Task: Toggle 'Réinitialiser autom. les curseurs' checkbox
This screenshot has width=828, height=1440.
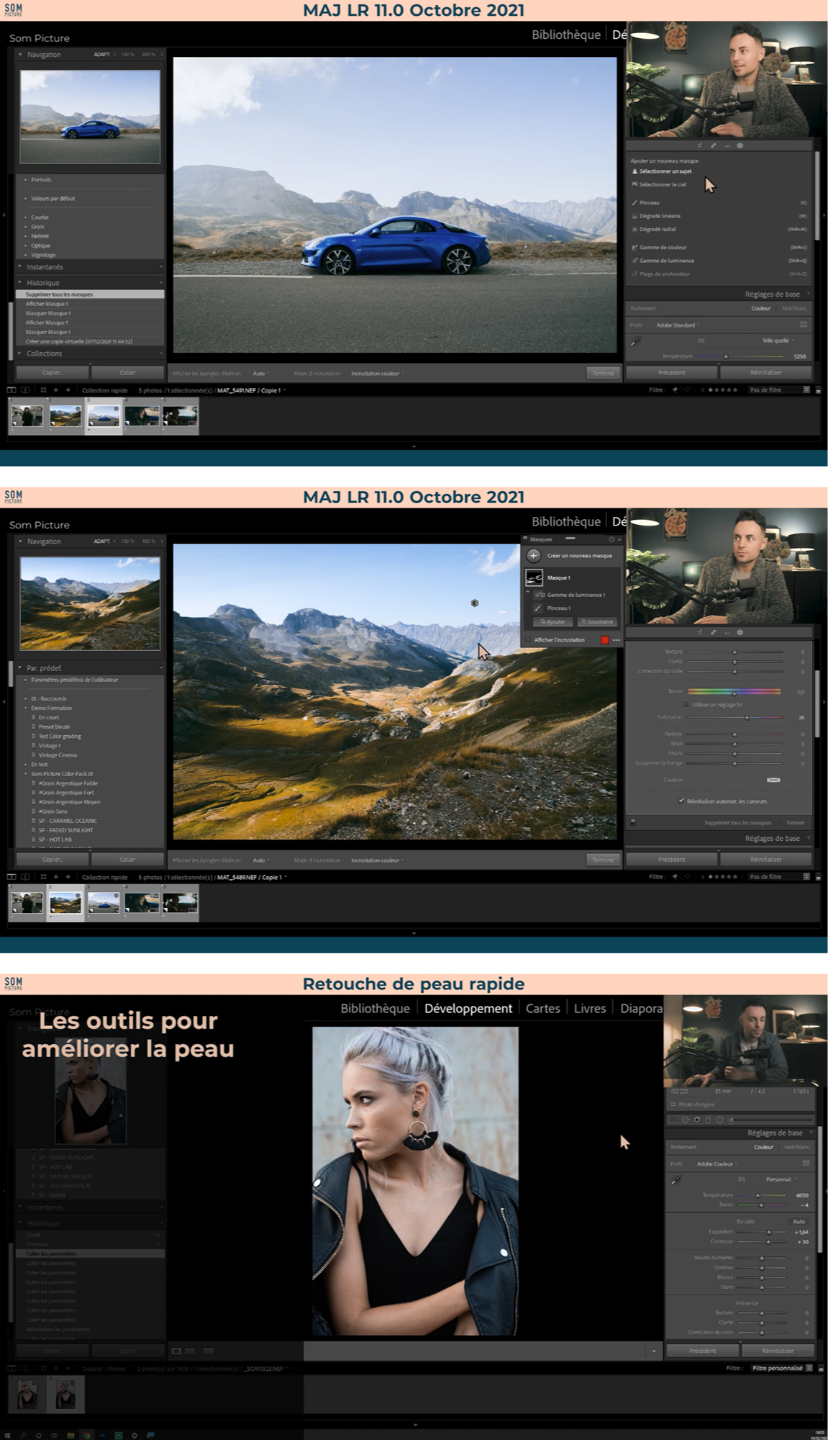Action: click(x=681, y=800)
